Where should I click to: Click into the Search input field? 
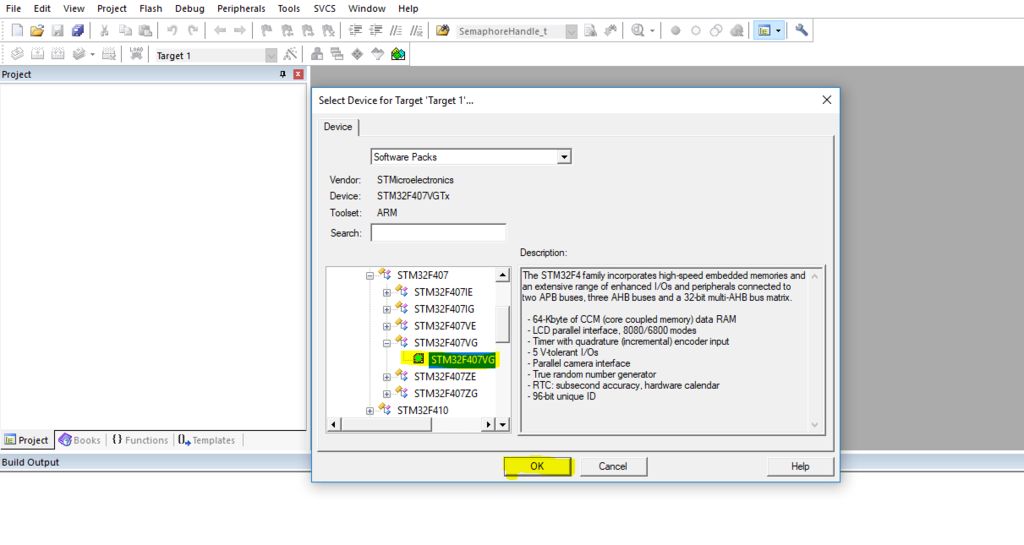point(438,233)
